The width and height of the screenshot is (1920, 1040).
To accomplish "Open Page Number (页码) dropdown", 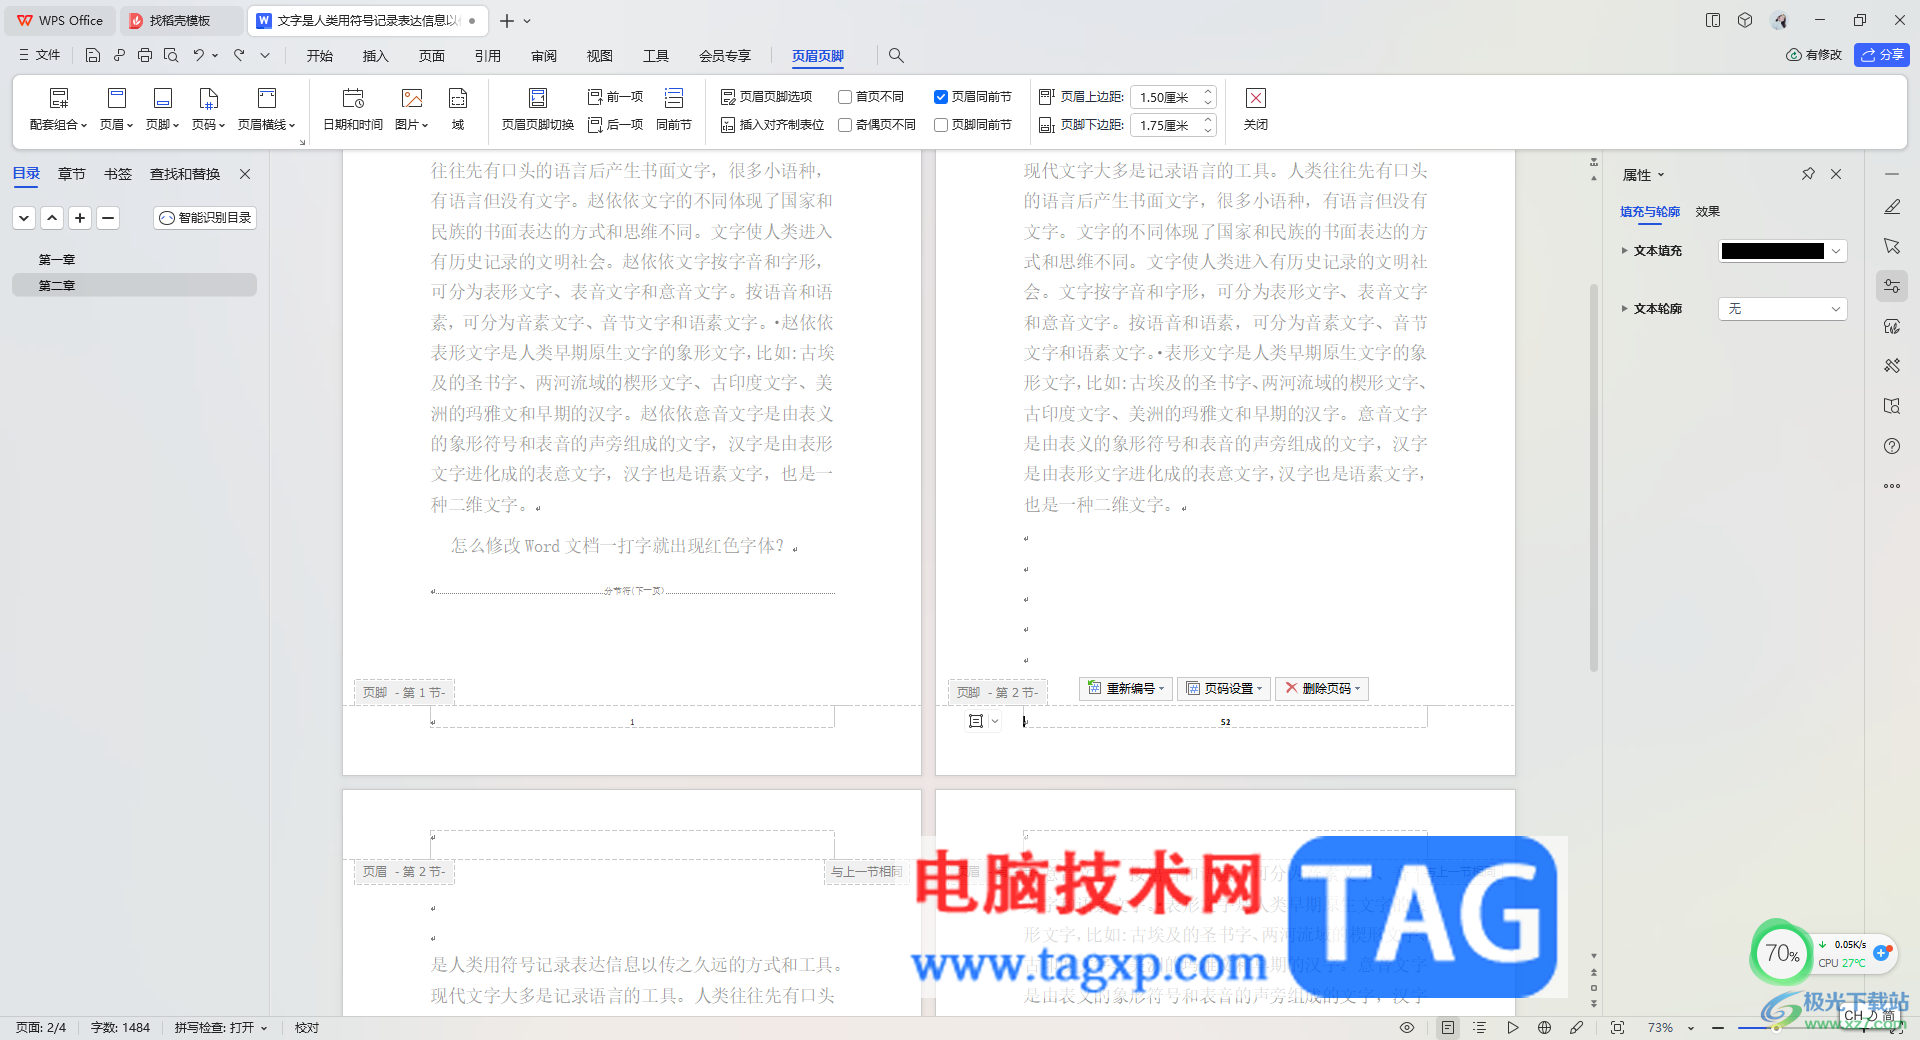I will [x=209, y=110].
